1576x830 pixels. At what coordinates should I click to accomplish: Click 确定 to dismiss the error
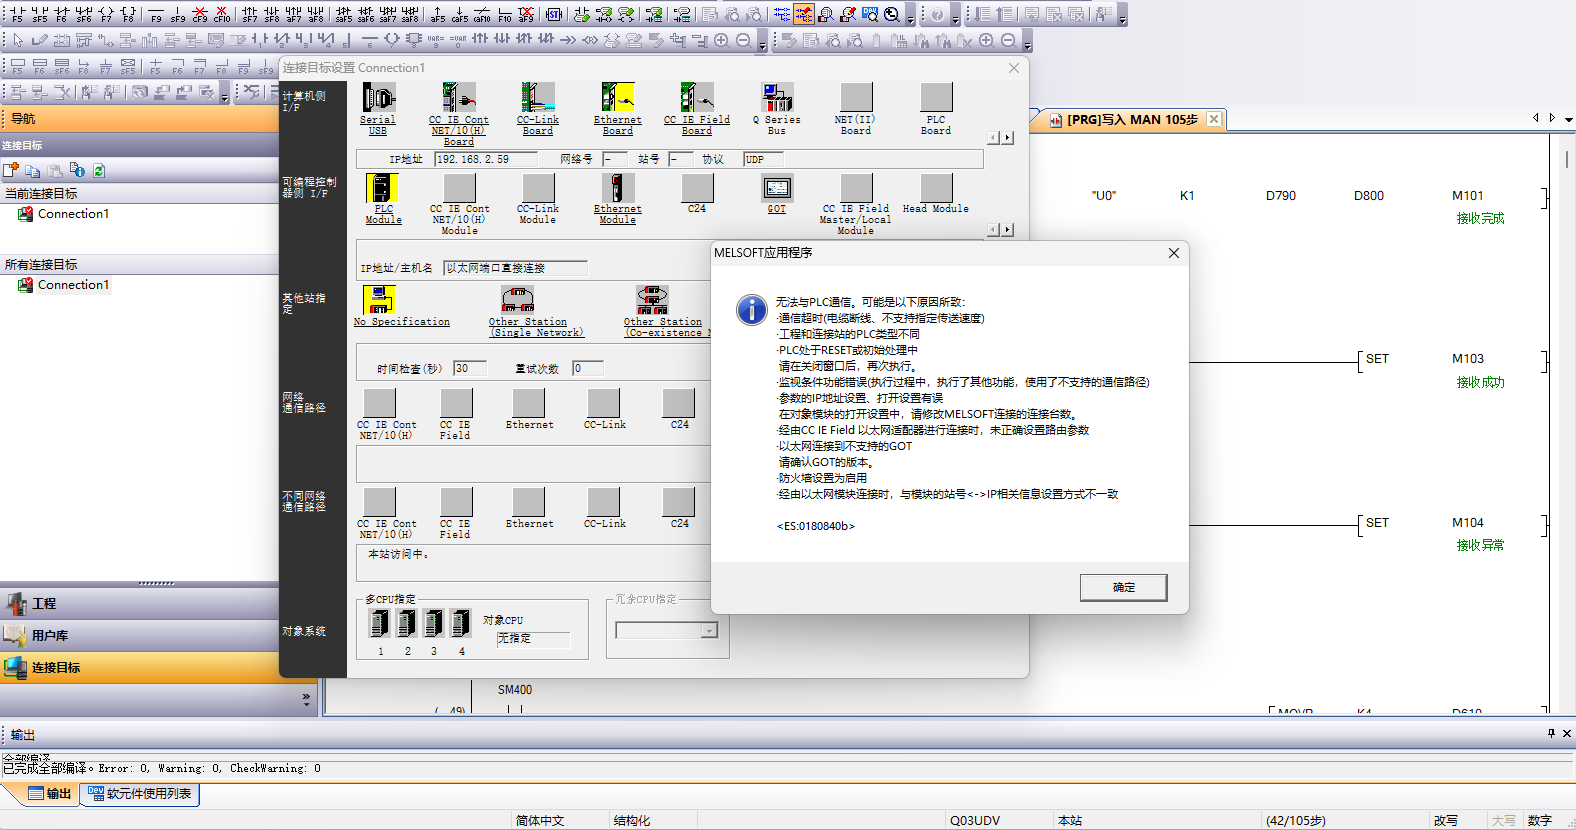pos(1123,588)
